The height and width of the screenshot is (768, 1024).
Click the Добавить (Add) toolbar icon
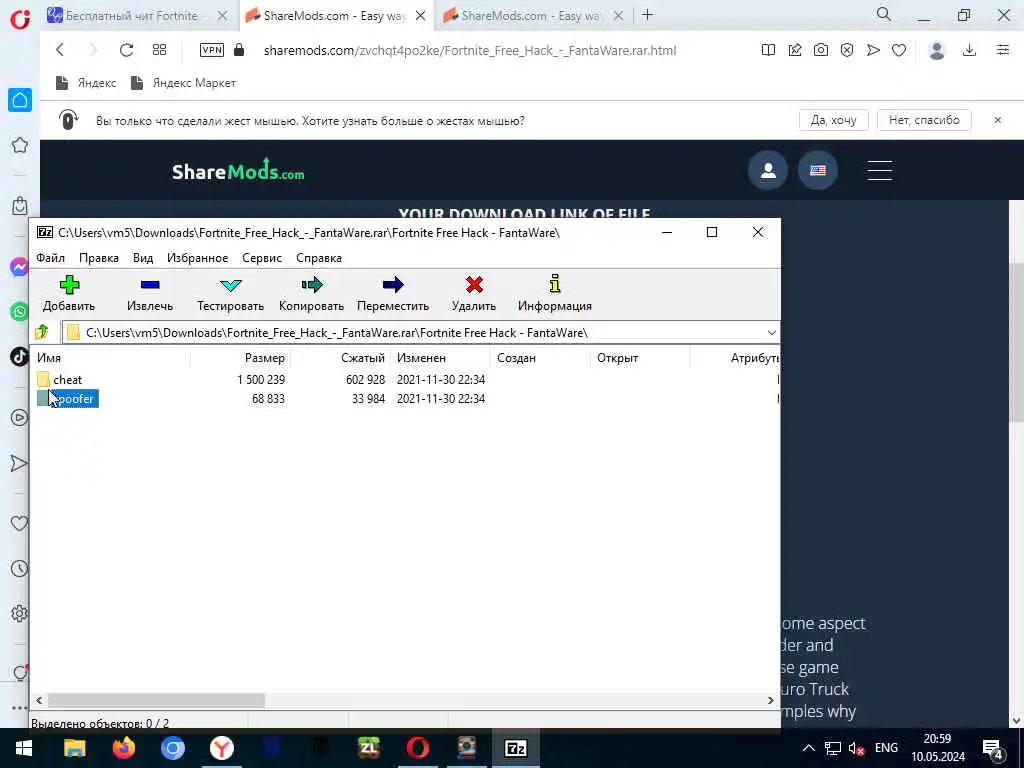coord(69,285)
